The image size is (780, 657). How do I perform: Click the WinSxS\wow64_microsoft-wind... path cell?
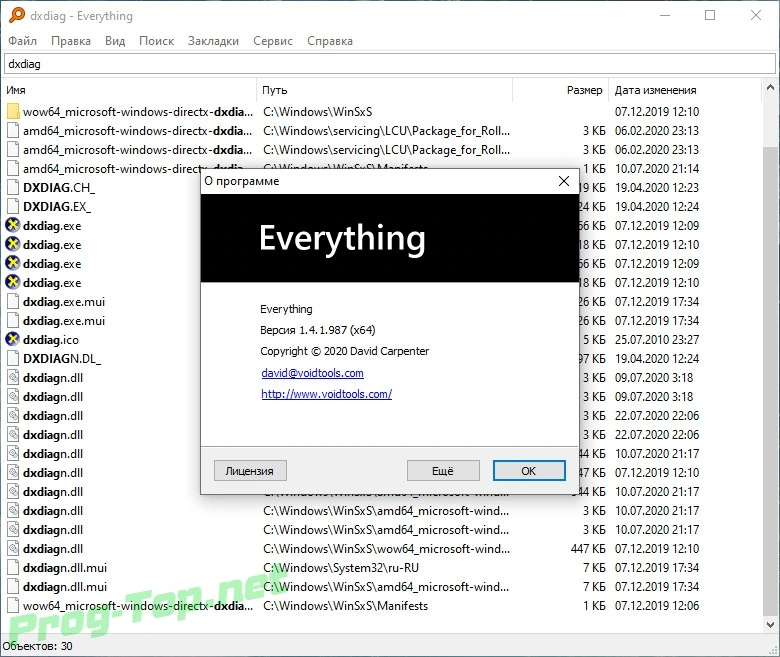(387, 549)
